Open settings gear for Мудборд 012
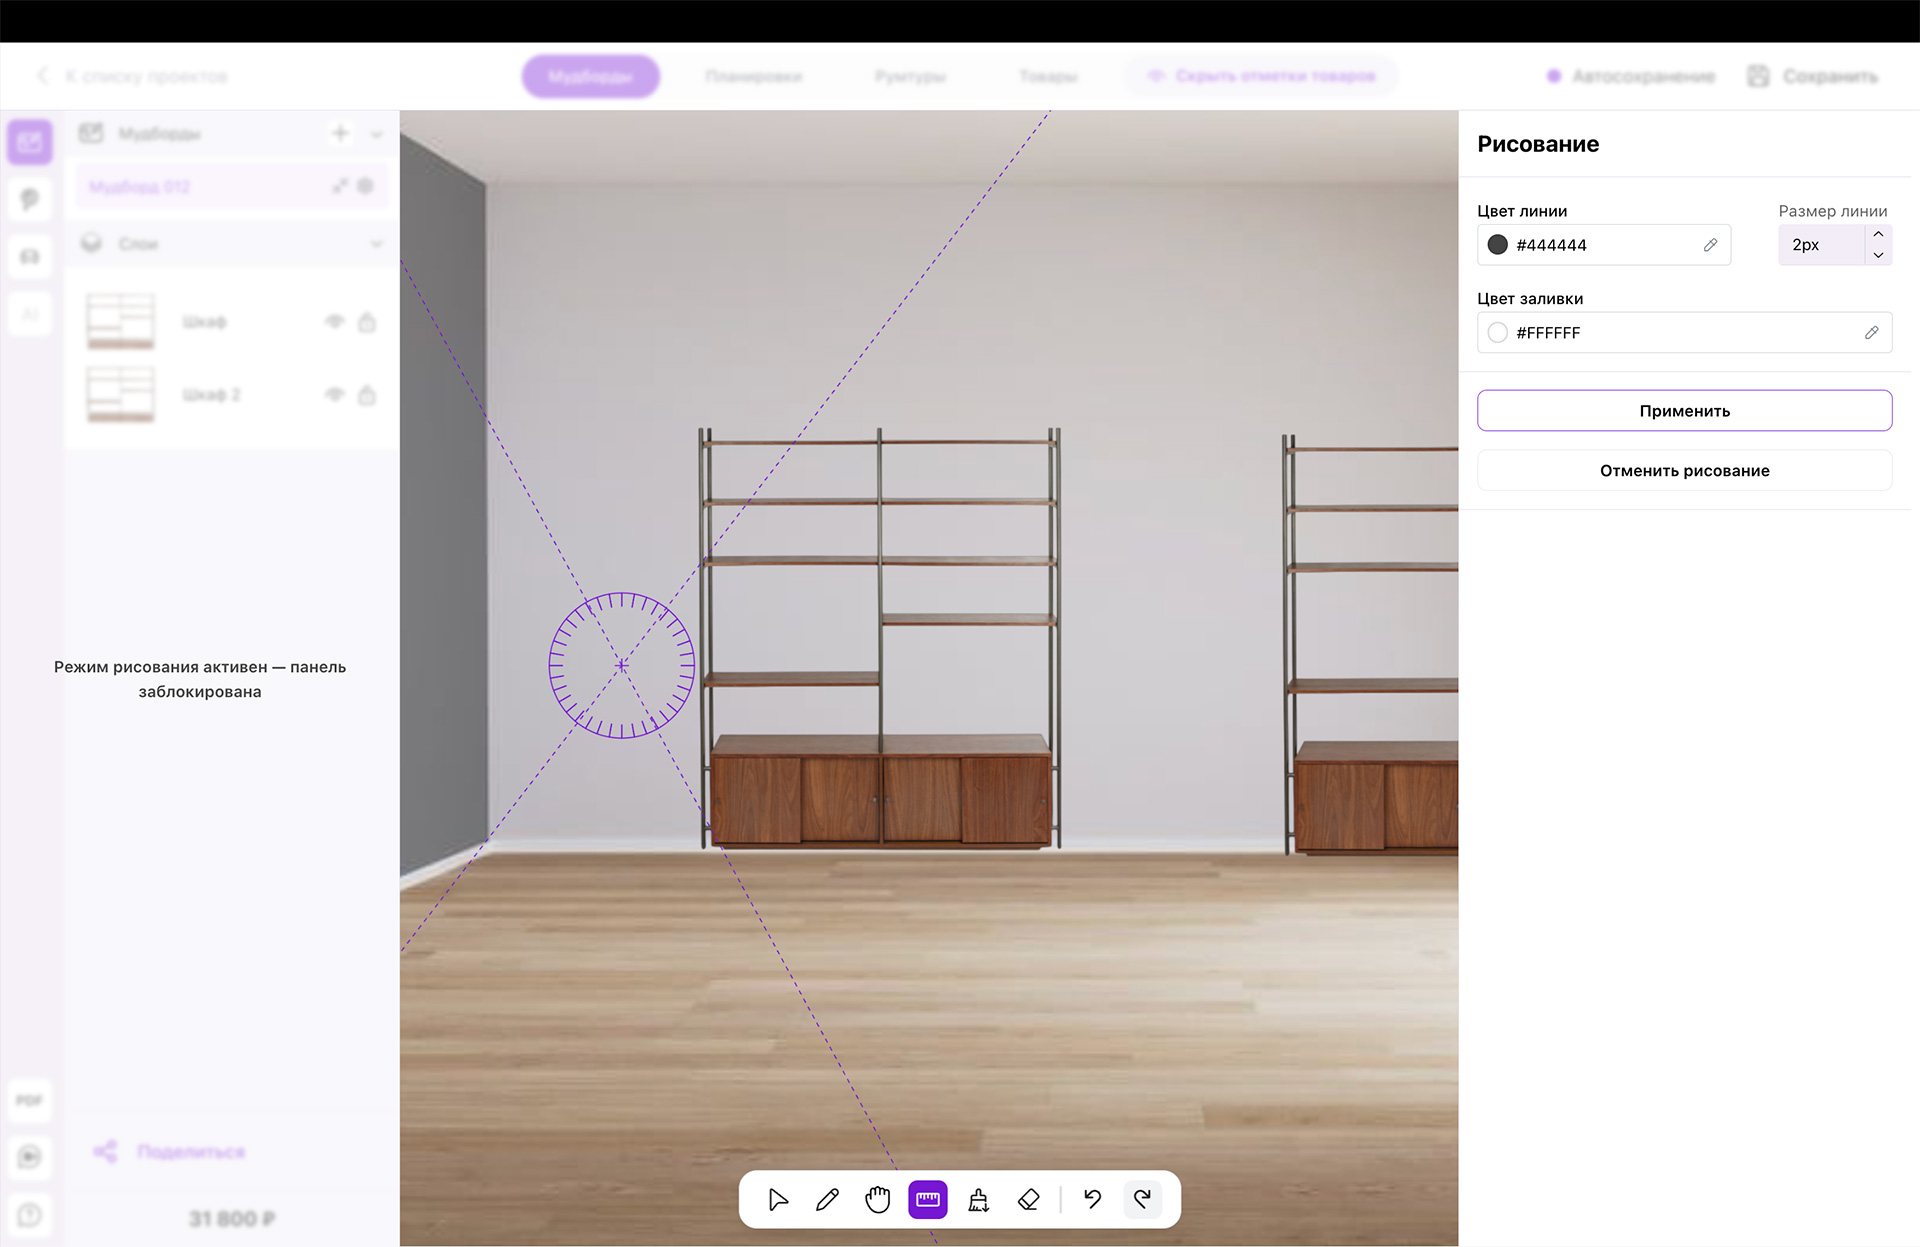The image size is (1920, 1247). 366,186
